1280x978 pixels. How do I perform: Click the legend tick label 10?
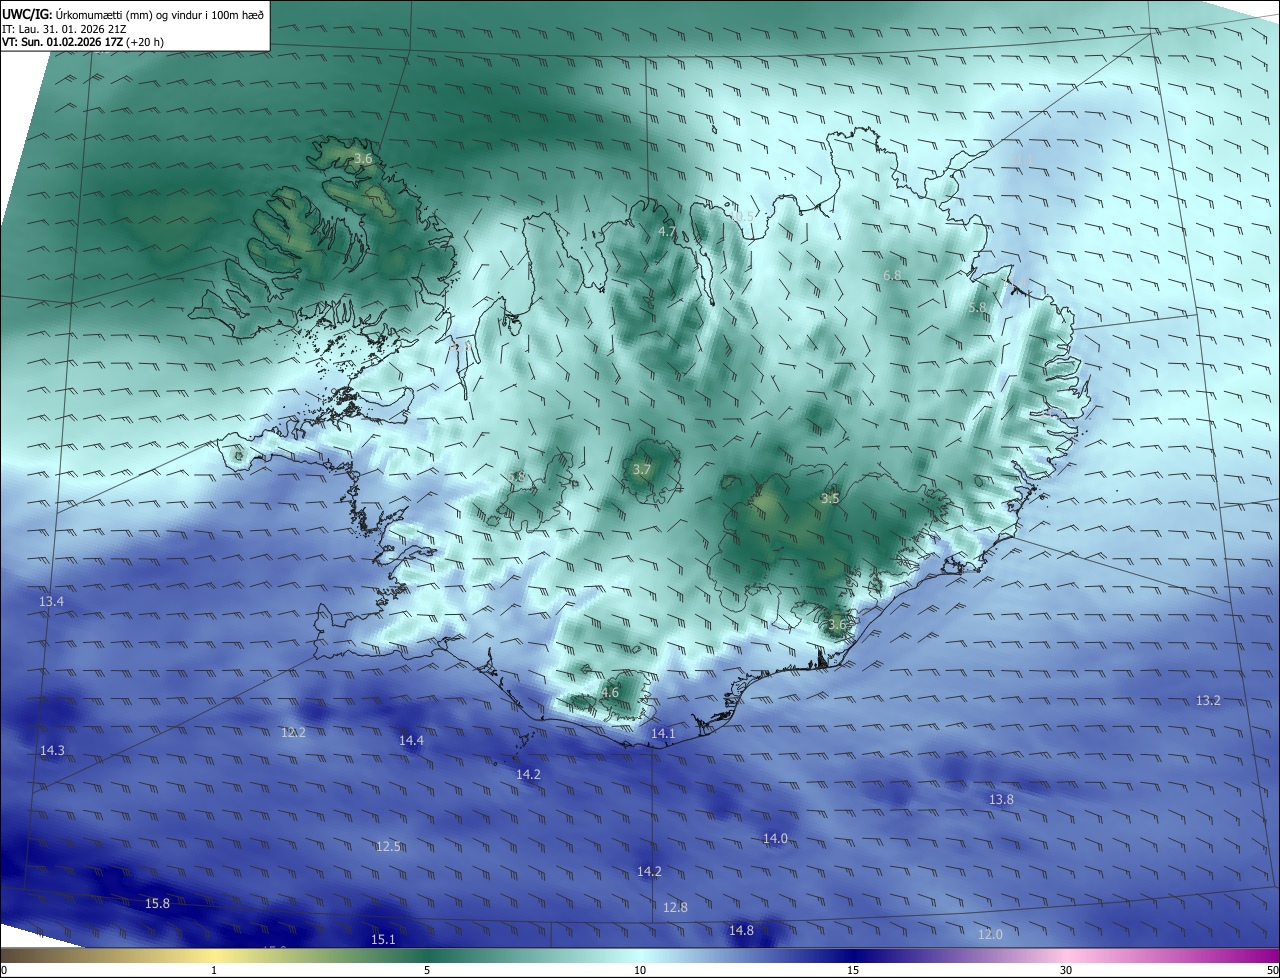click(x=640, y=970)
